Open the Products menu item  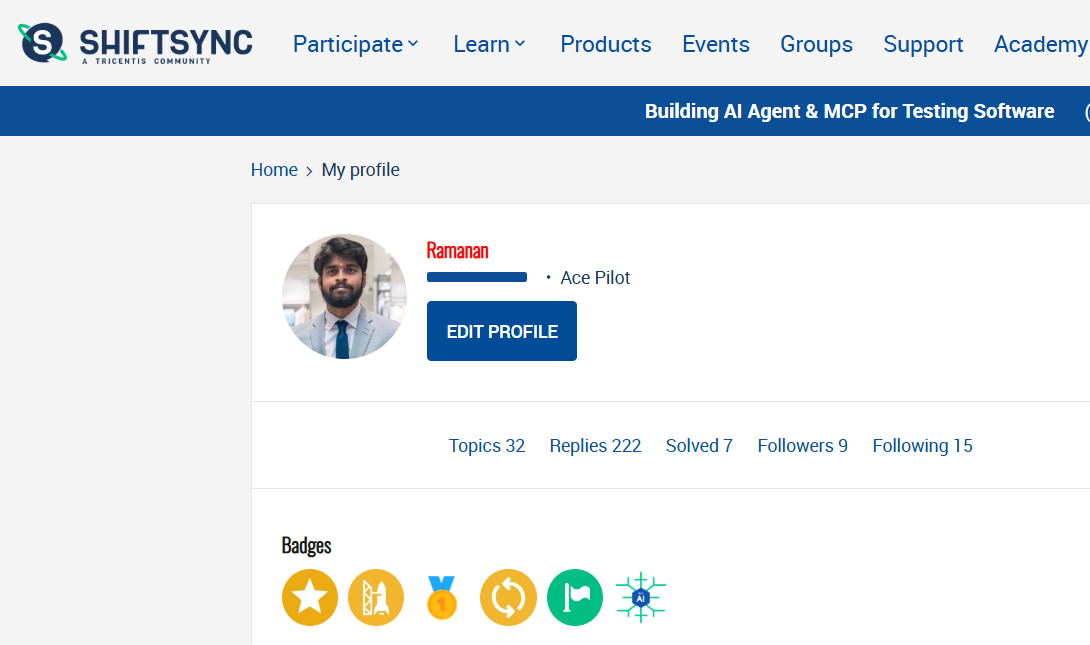point(605,44)
